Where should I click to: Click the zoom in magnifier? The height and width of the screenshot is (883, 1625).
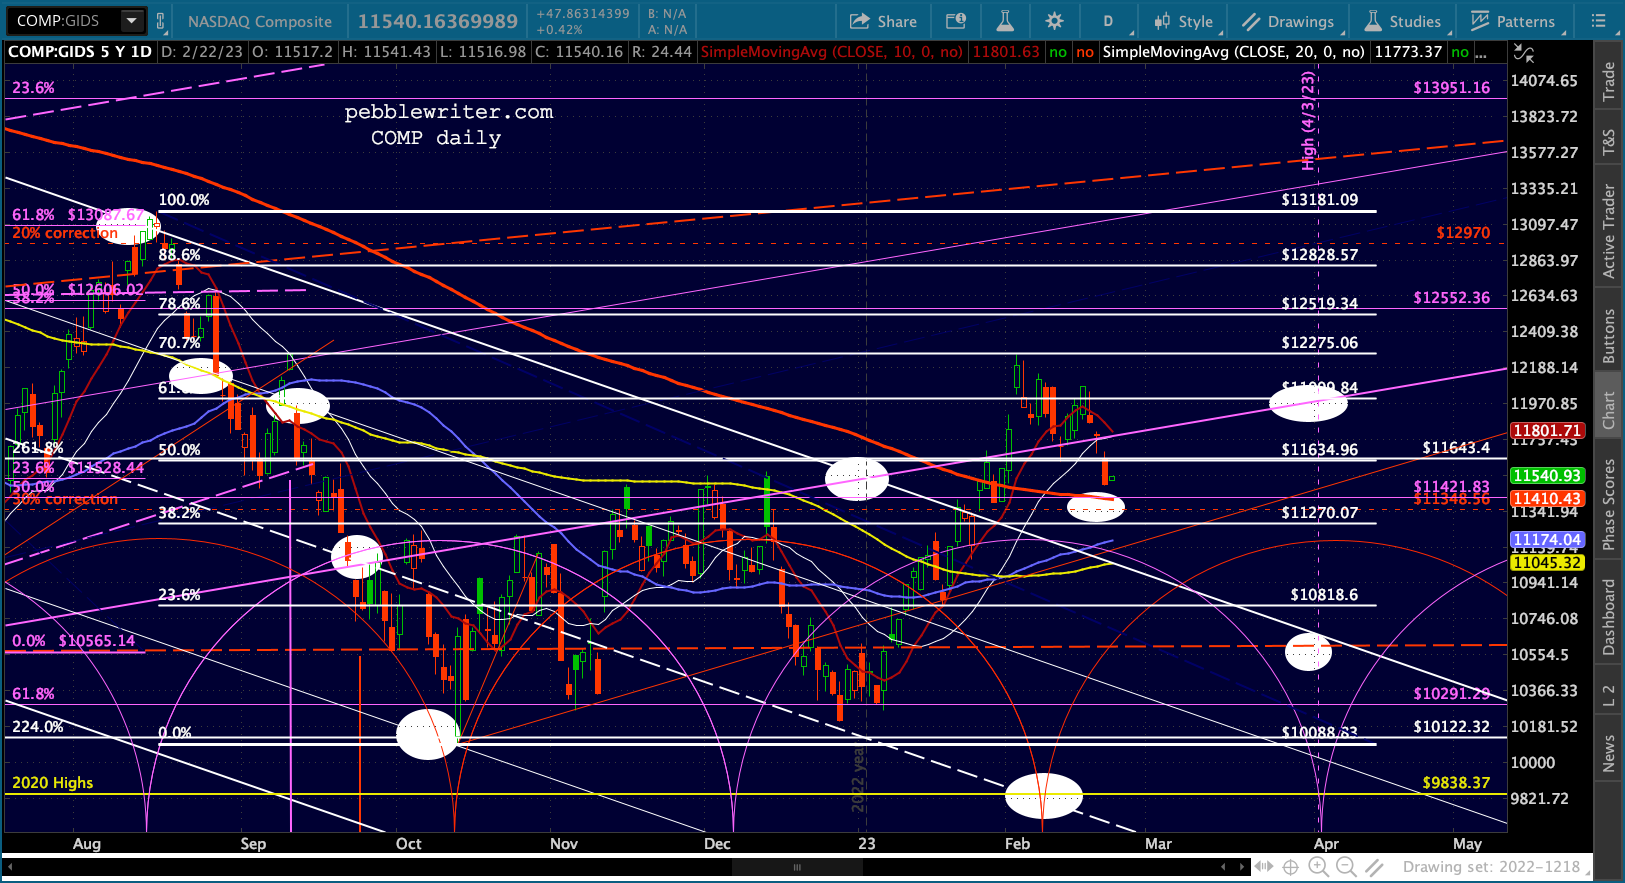click(x=1319, y=867)
